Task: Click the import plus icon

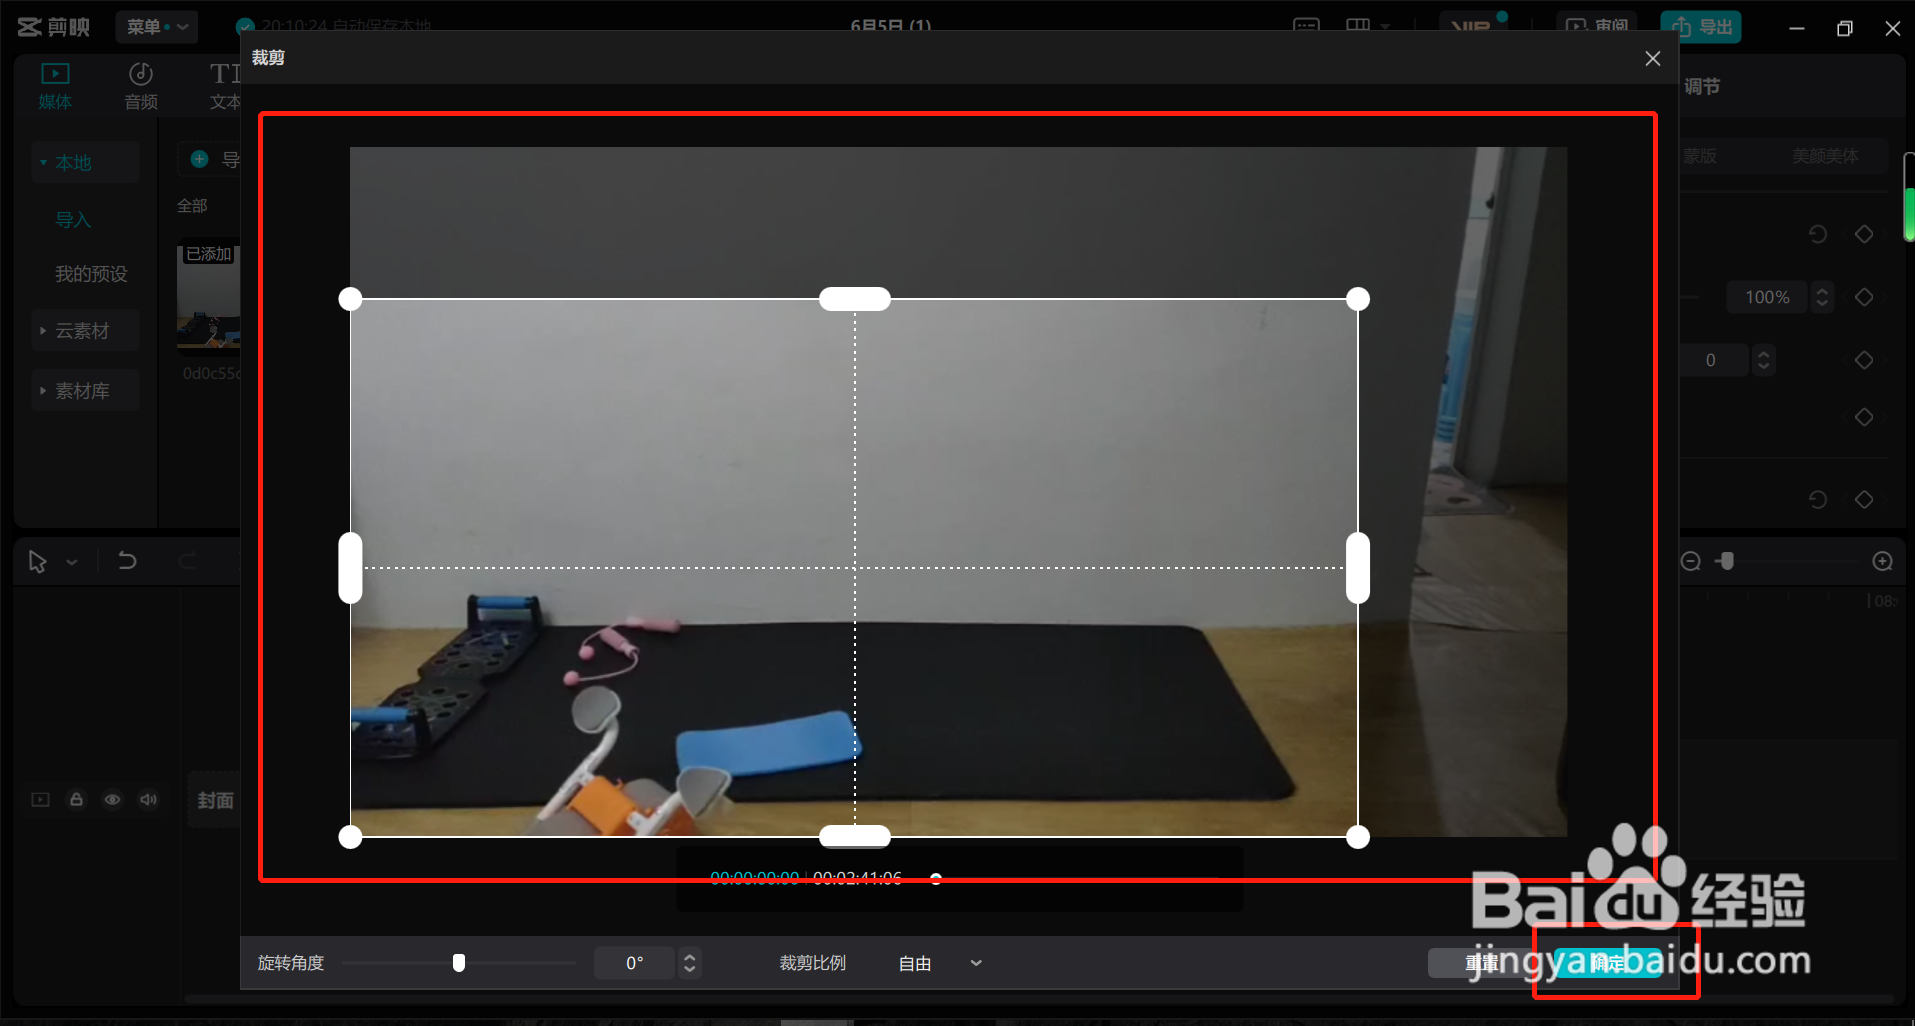Action: pos(199,159)
